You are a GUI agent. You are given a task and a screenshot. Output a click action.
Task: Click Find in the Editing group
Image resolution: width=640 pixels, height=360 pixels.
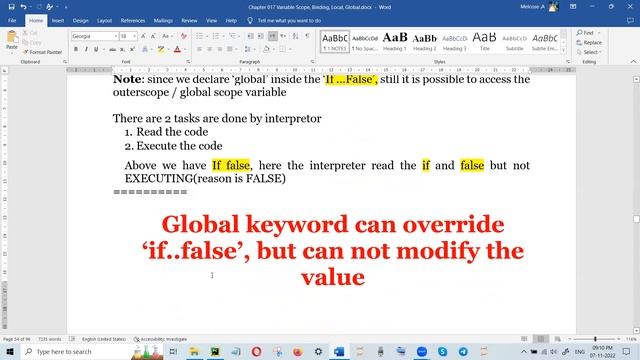585,33
